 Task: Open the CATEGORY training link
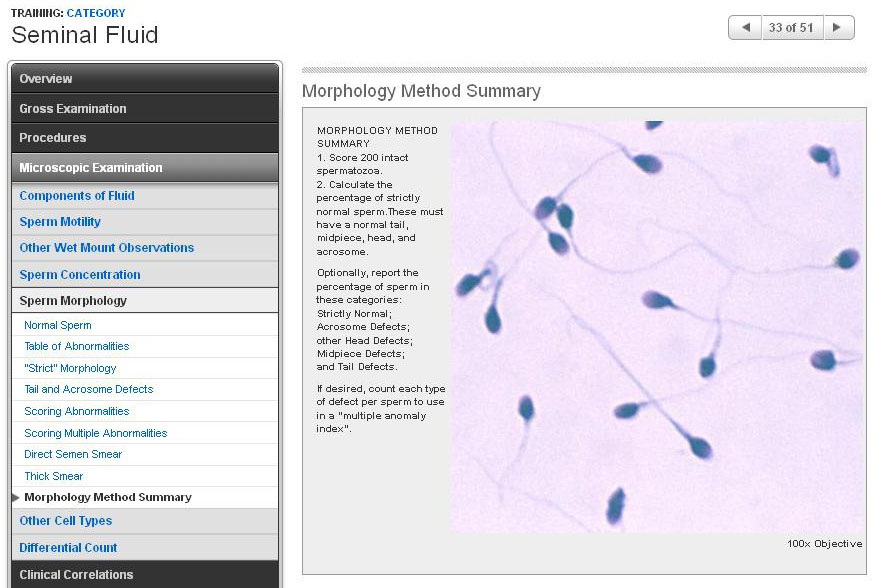[x=96, y=13]
